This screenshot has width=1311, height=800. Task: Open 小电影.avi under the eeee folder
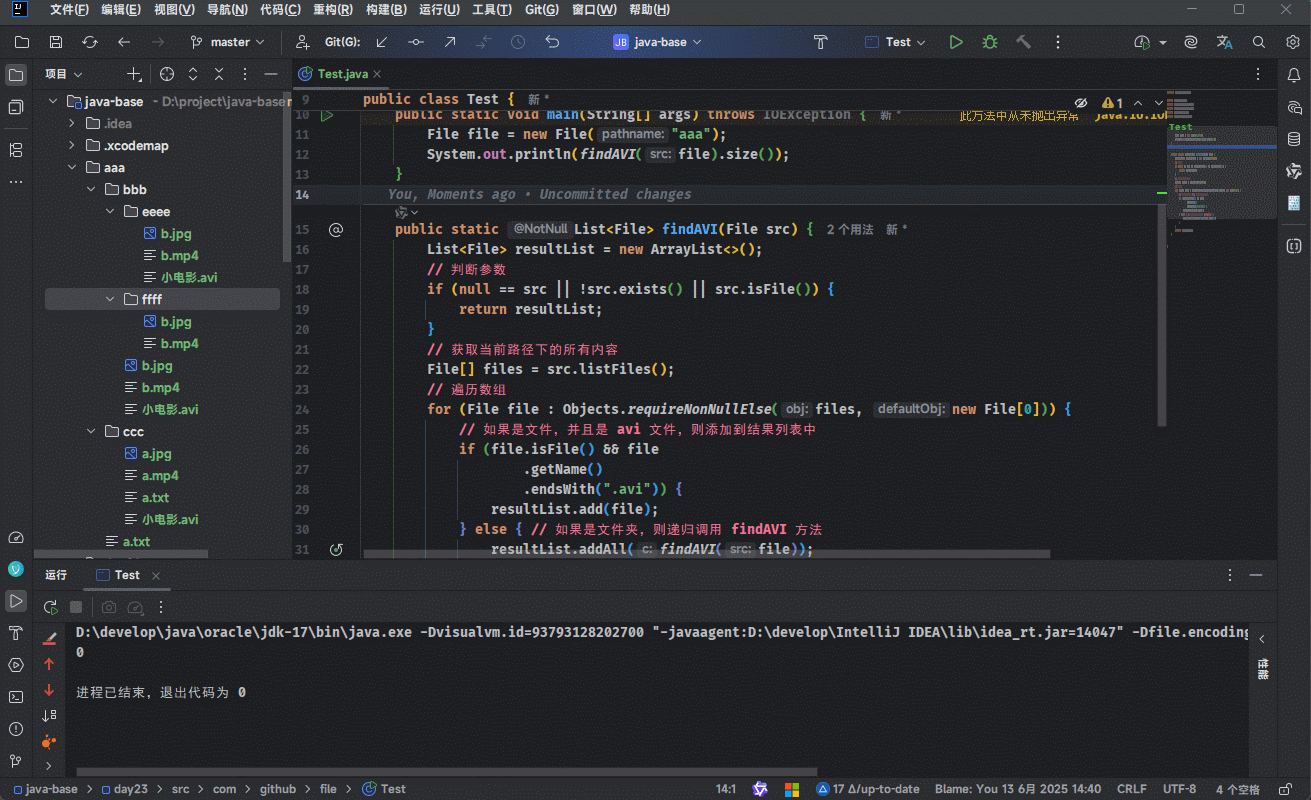(189, 277)
